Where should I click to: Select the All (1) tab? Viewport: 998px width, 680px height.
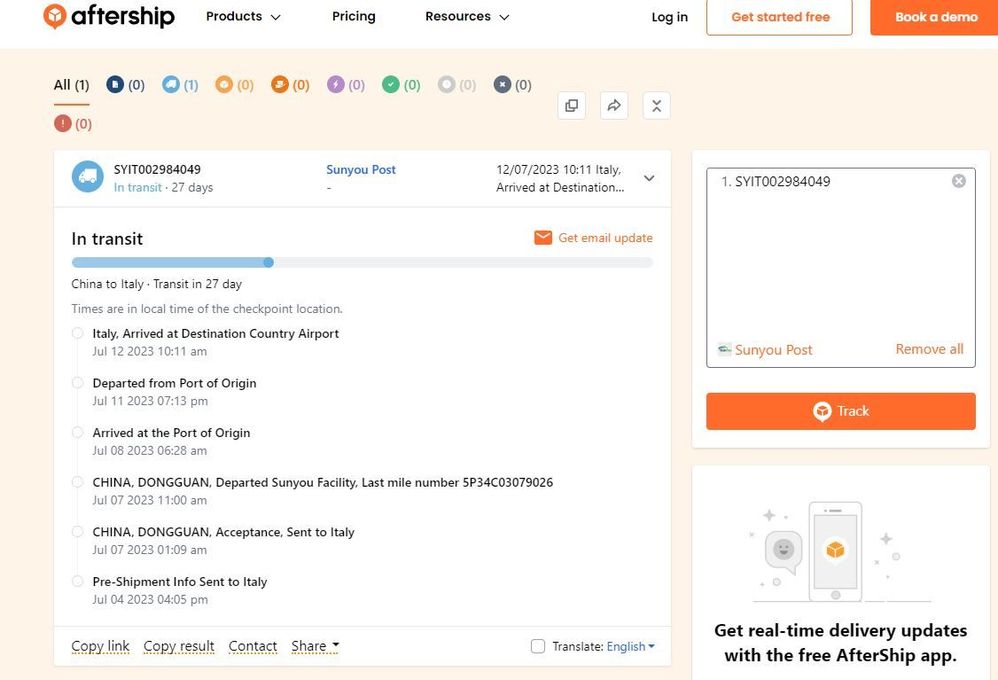[x=71, y=85]
